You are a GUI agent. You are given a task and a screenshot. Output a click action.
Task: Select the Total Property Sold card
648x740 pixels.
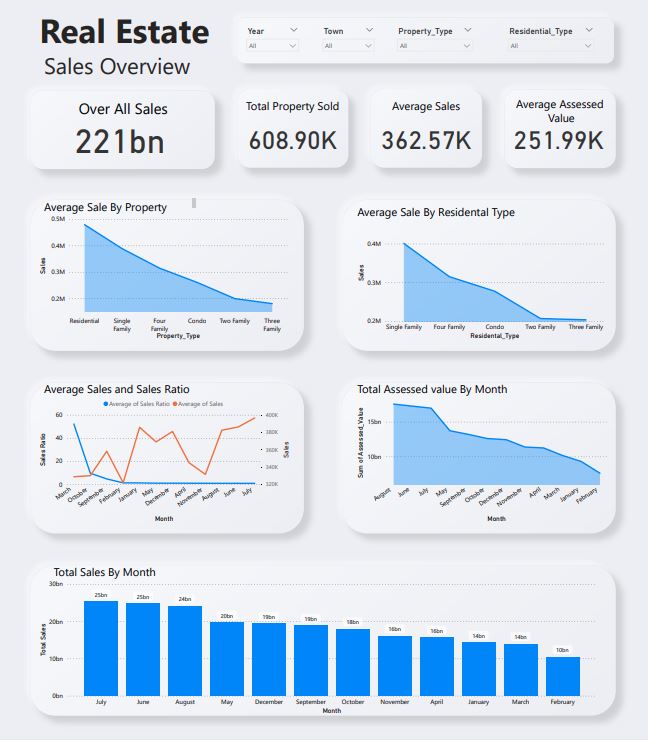tap(292, 128)
